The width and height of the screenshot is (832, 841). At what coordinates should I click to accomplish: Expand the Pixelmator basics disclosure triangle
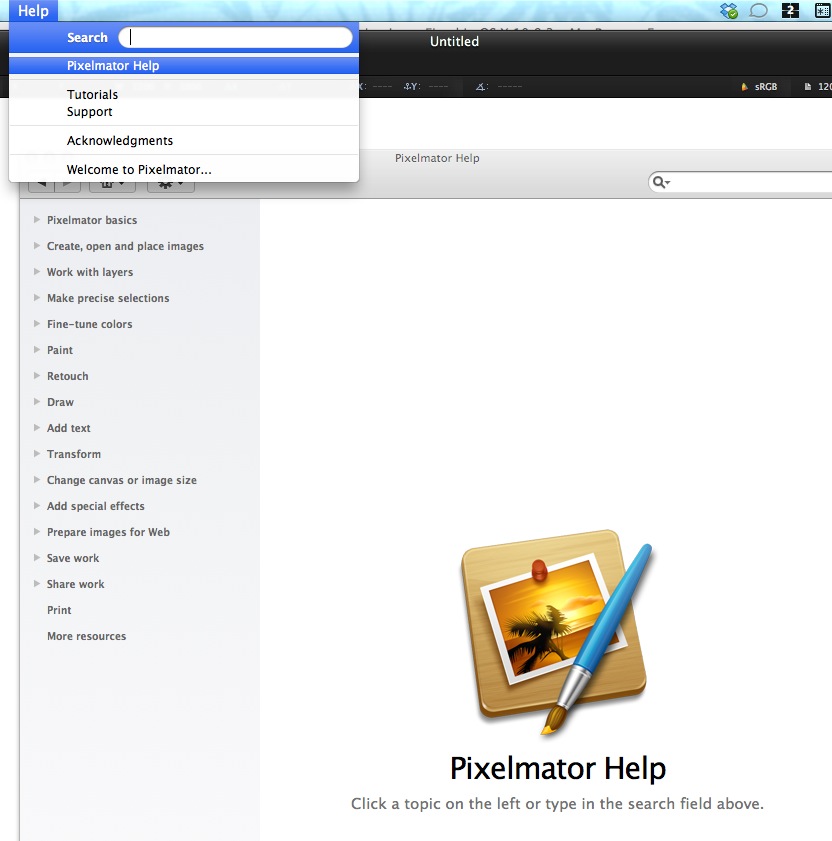pos(36,219)
